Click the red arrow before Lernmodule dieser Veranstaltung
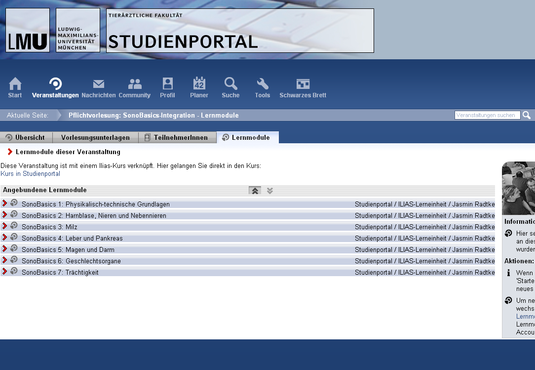535x370 pixels. point(10,152)
